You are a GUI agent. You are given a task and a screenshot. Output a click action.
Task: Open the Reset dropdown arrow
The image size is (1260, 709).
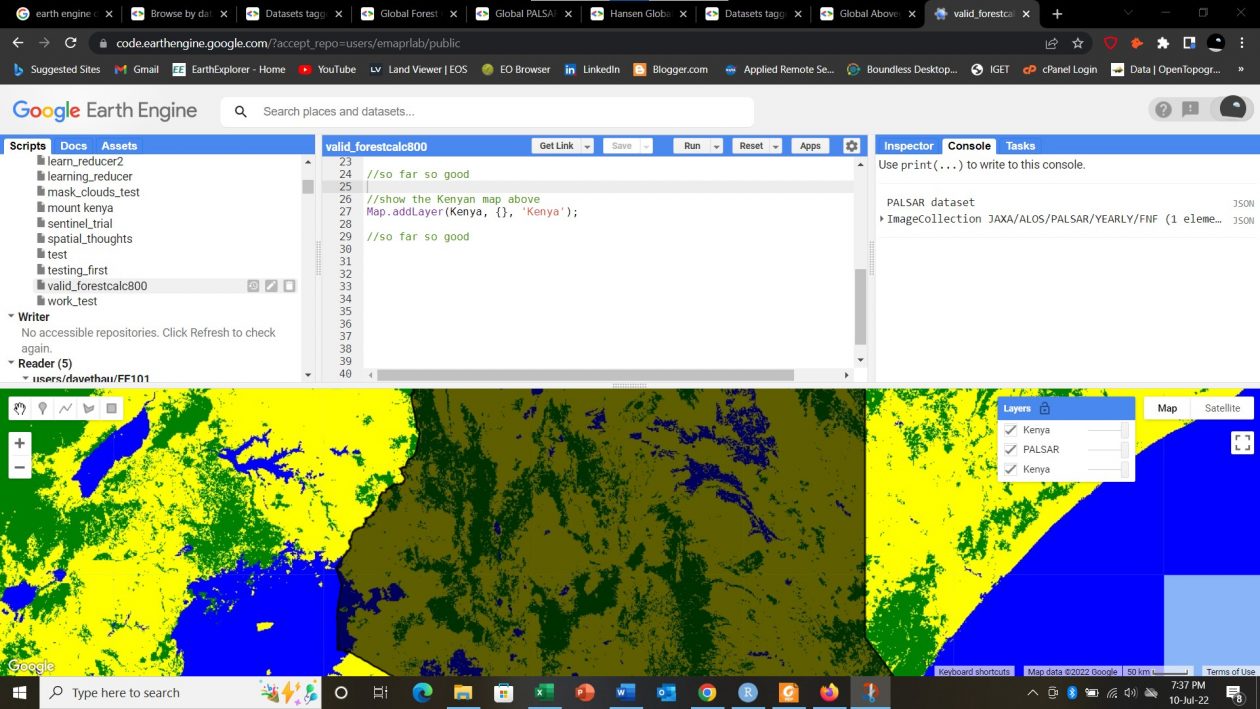777,146
